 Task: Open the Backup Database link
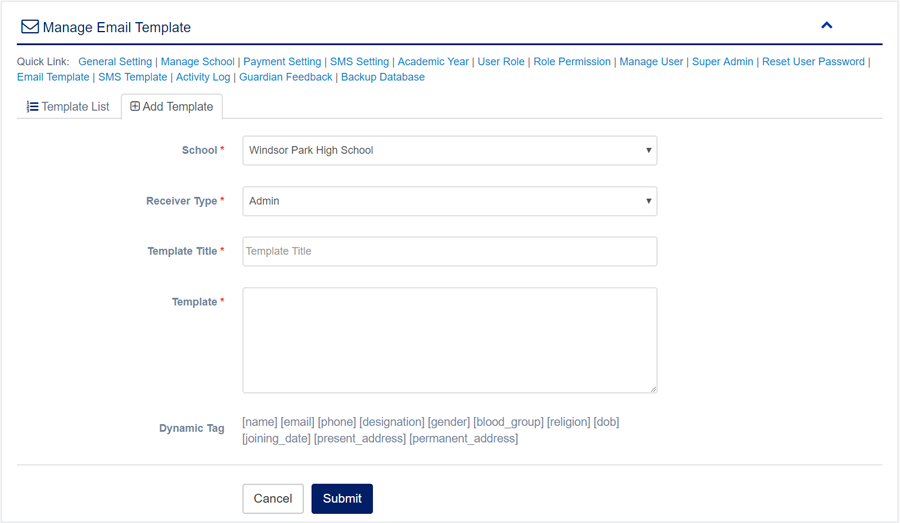[383, 77]
